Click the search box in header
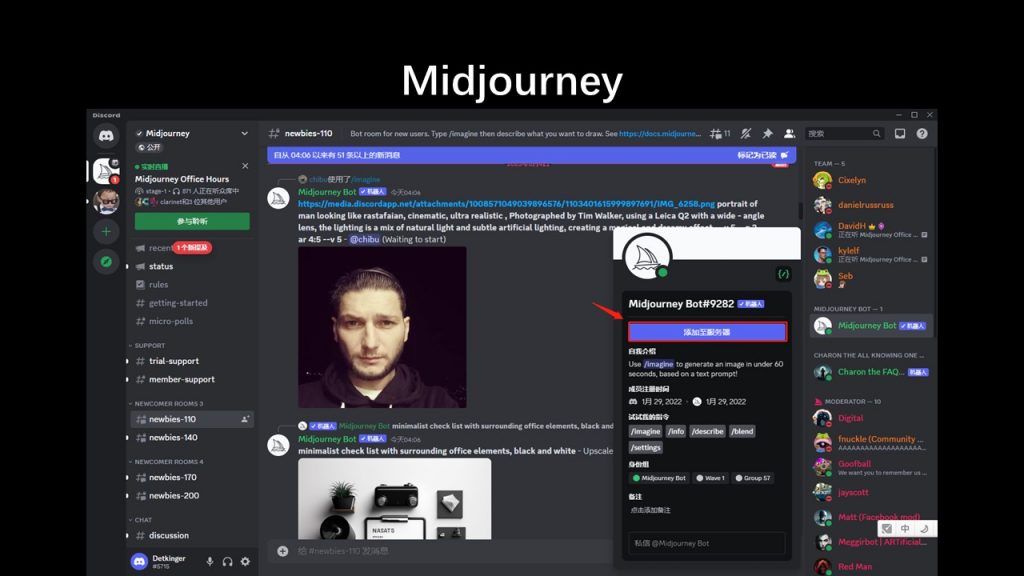Image resolution: width=1024 pixels, height=576 pixels. point(844,133)
